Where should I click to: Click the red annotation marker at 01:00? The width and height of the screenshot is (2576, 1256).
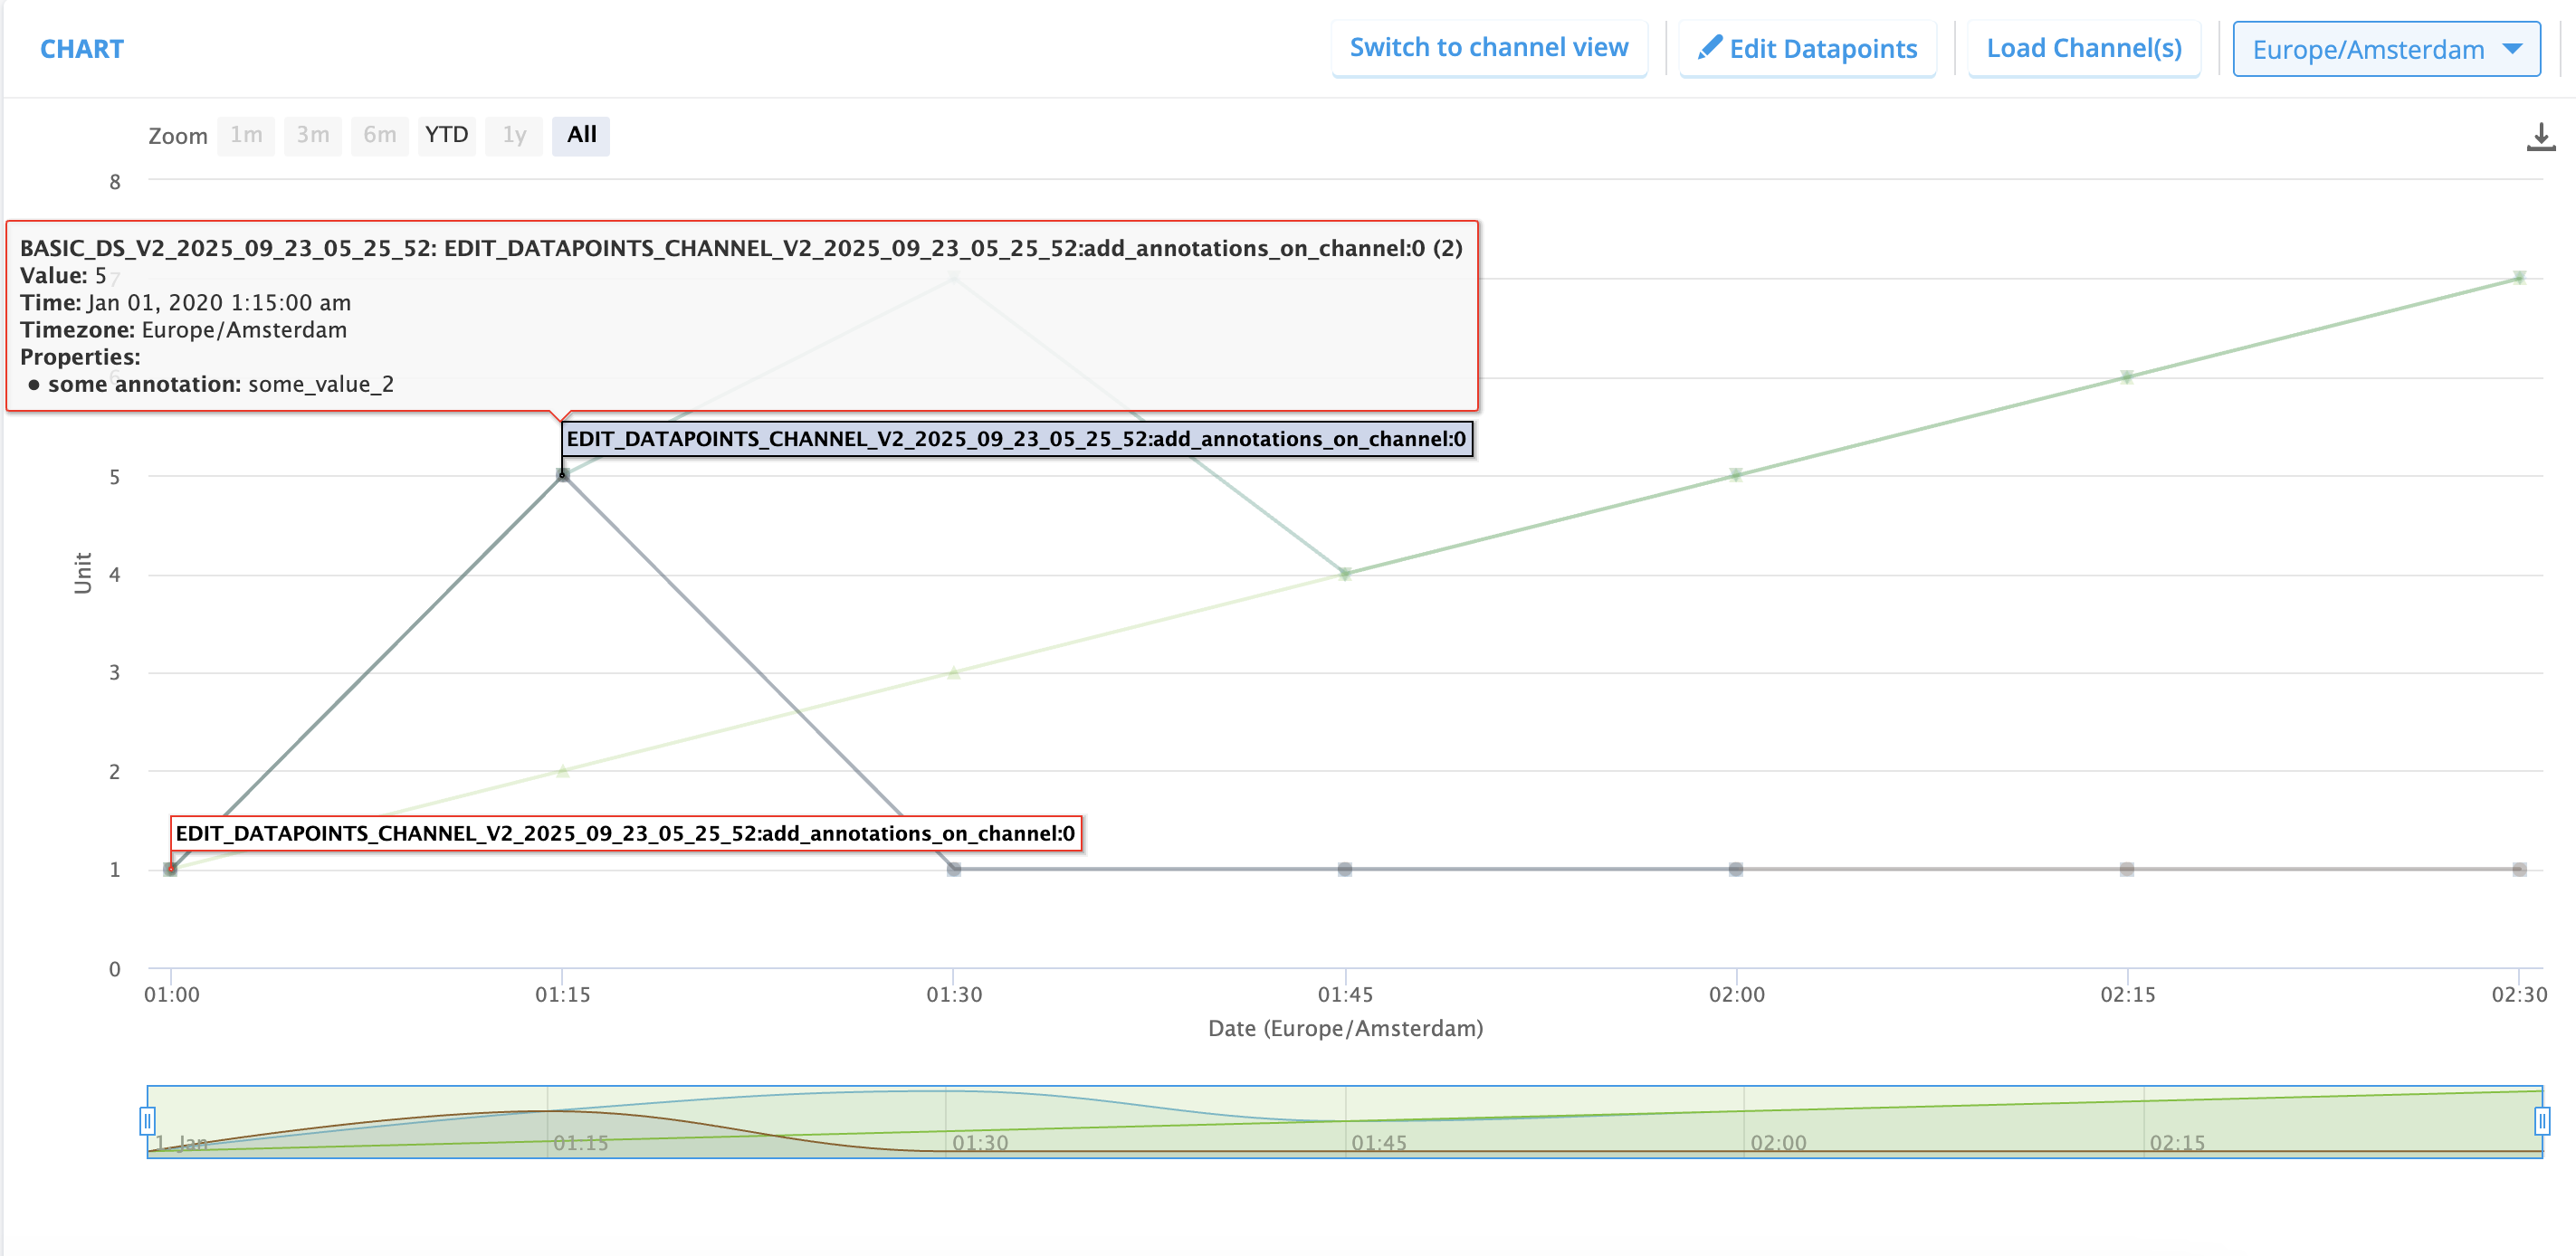[171, 868]
